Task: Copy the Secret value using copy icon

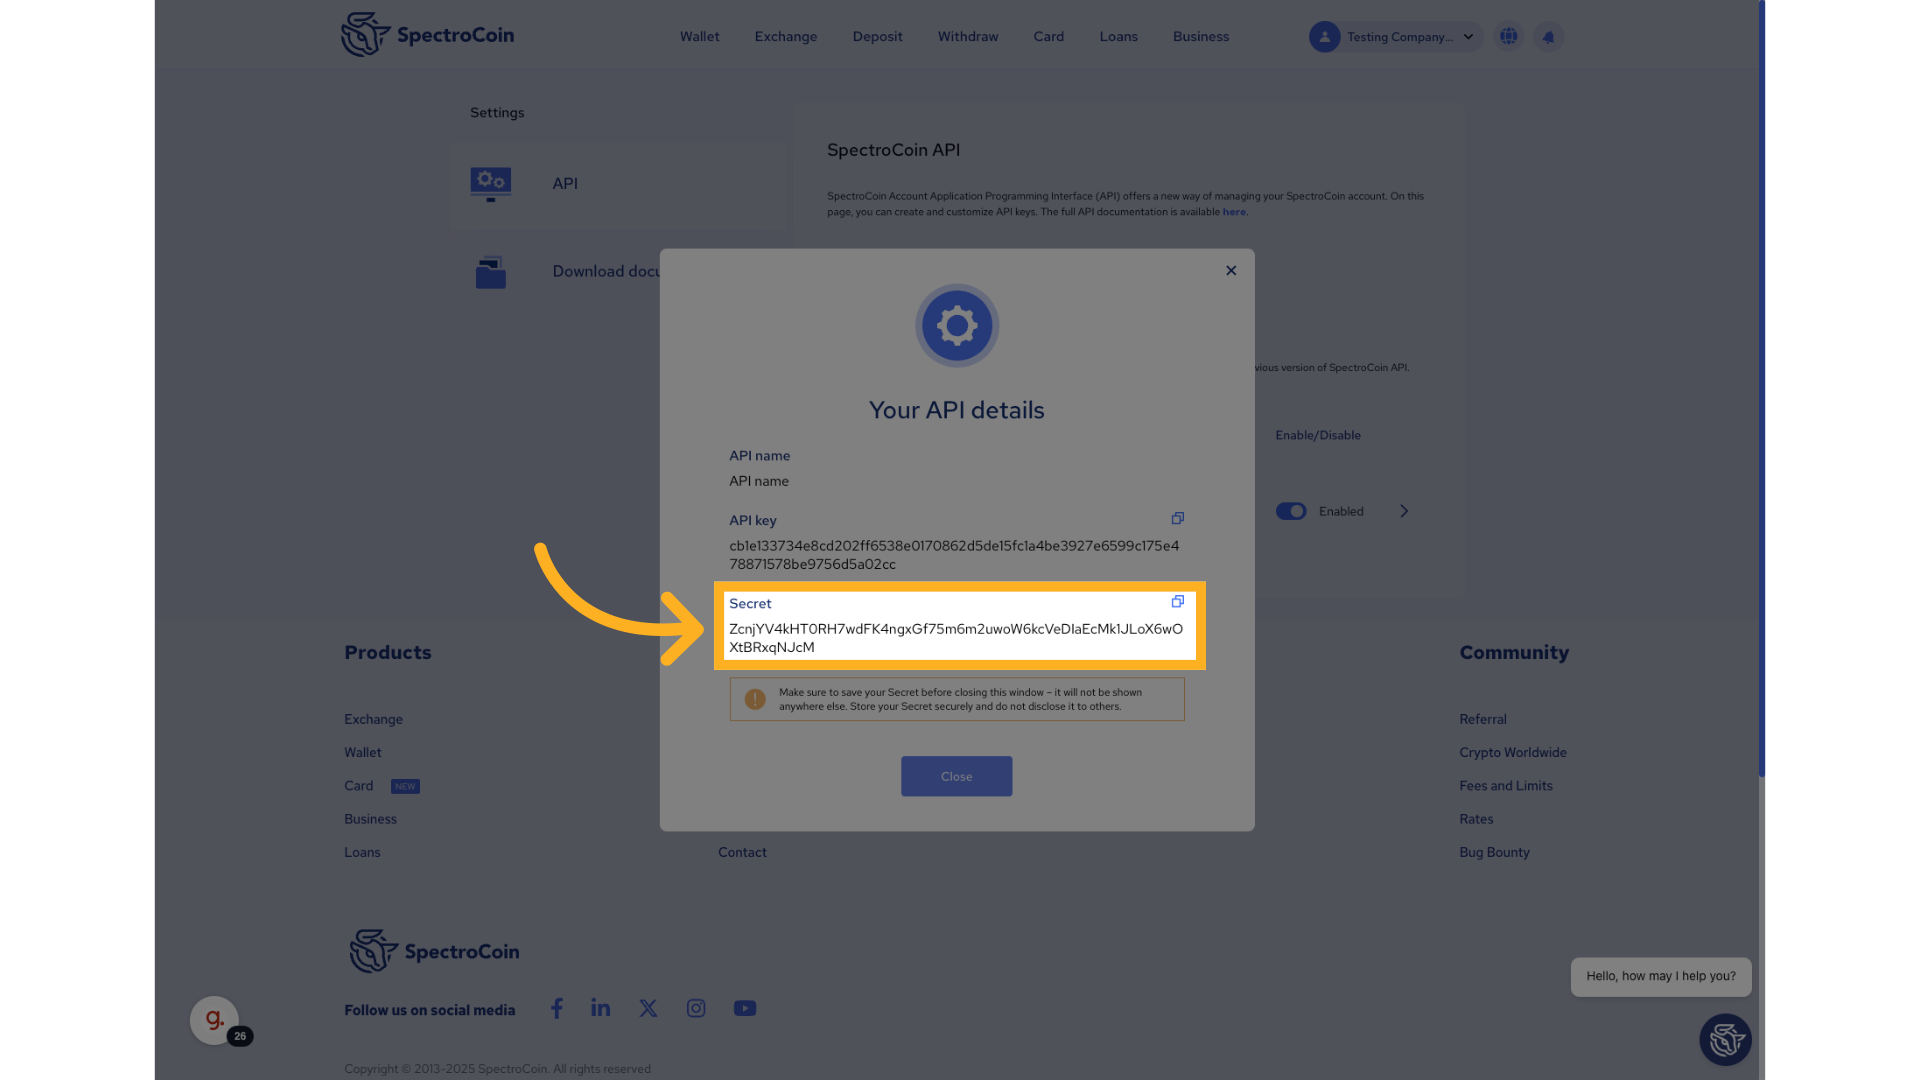Action: tap(1177, 602)
